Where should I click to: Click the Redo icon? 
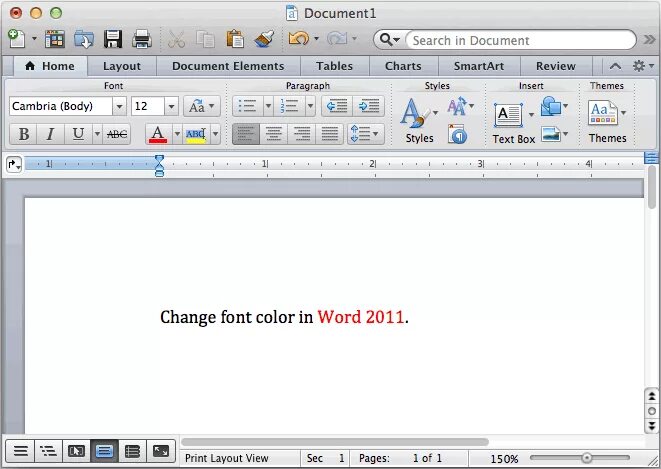coord(337,39)
